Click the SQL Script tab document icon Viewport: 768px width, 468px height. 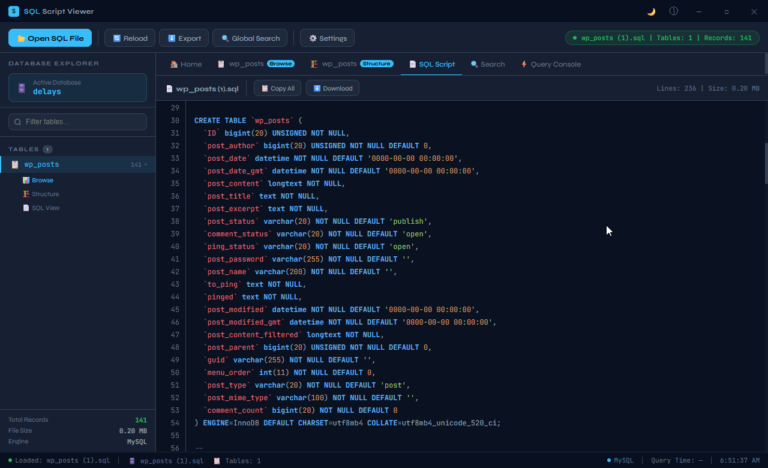pos(412,64)
